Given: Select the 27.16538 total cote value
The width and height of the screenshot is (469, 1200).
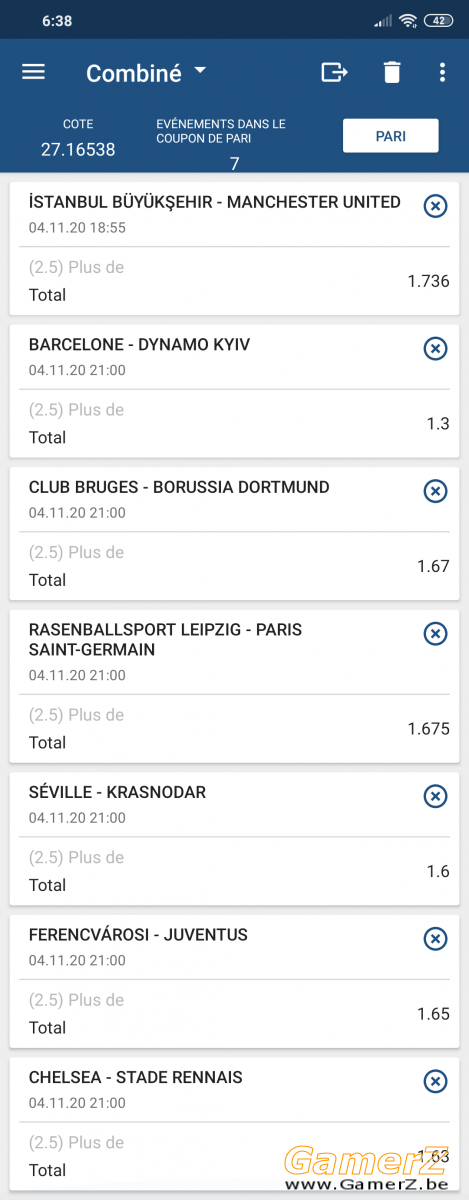Looking at the screenshot, I should coord(78,150).
